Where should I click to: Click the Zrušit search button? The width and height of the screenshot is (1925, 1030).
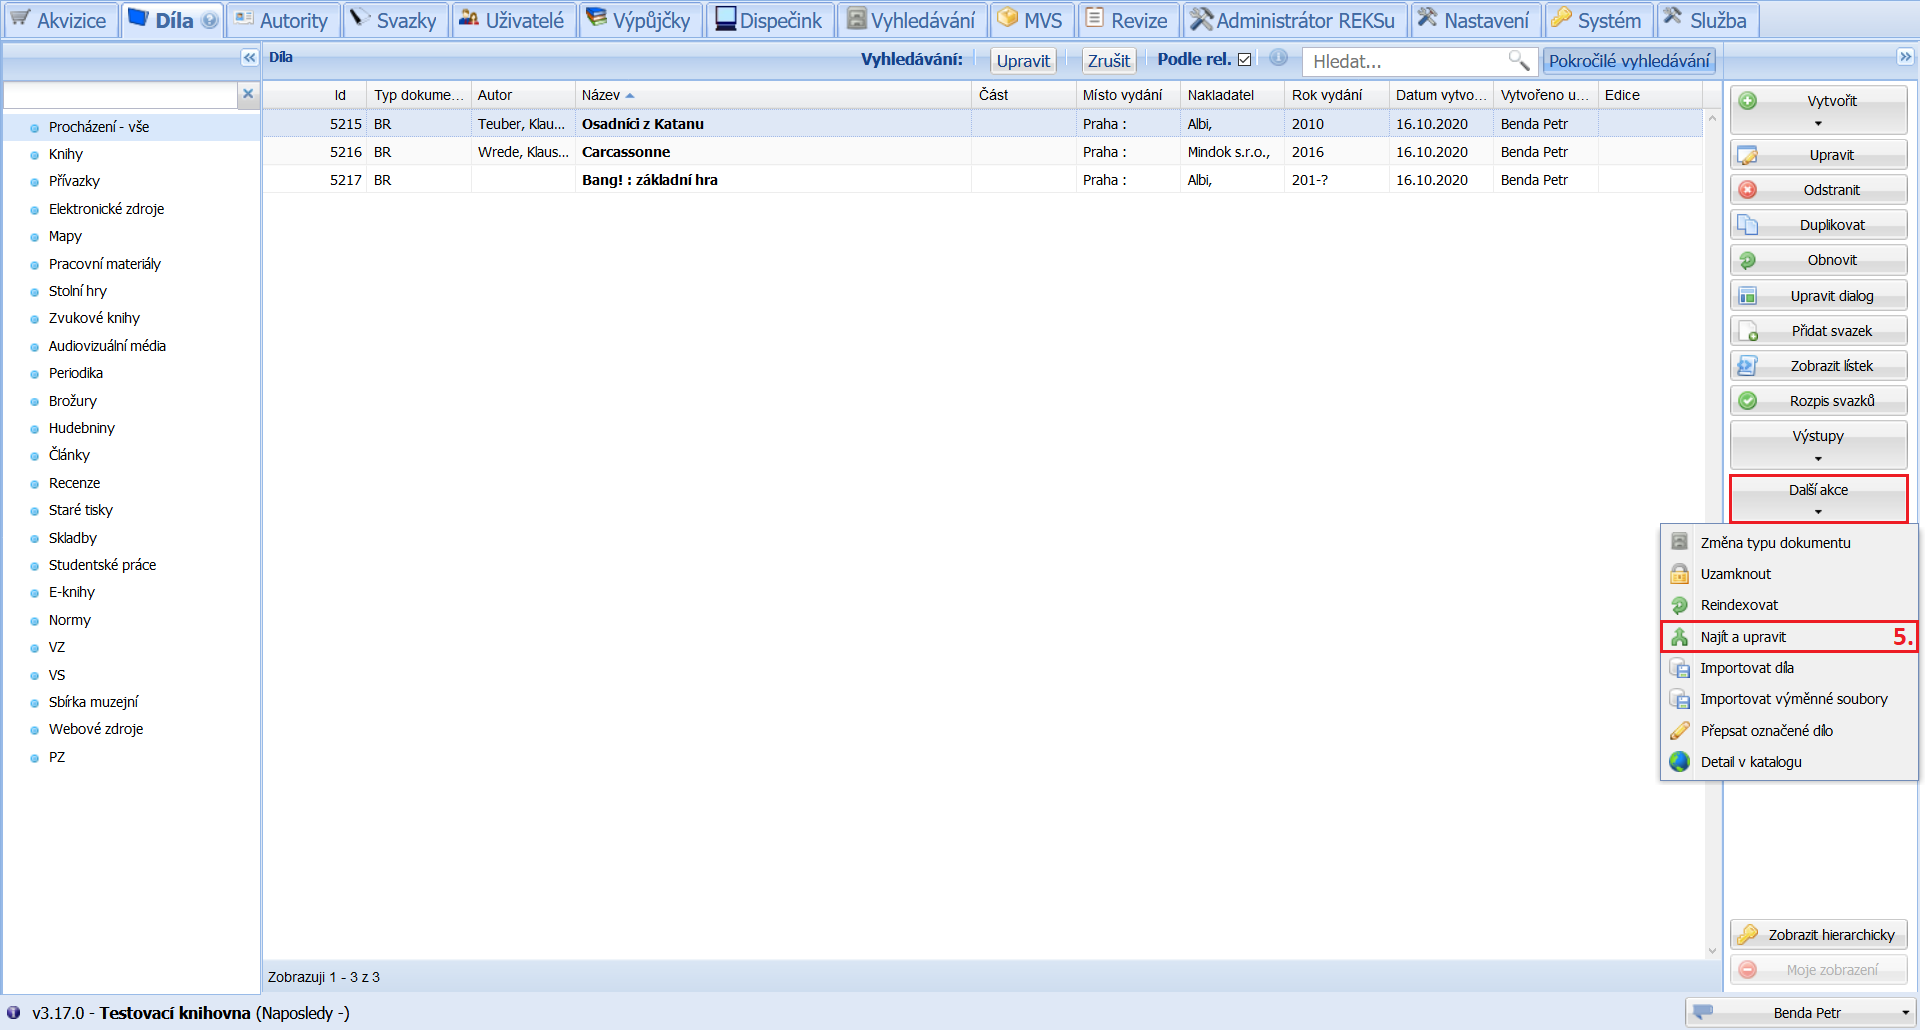coord(1109,61)
